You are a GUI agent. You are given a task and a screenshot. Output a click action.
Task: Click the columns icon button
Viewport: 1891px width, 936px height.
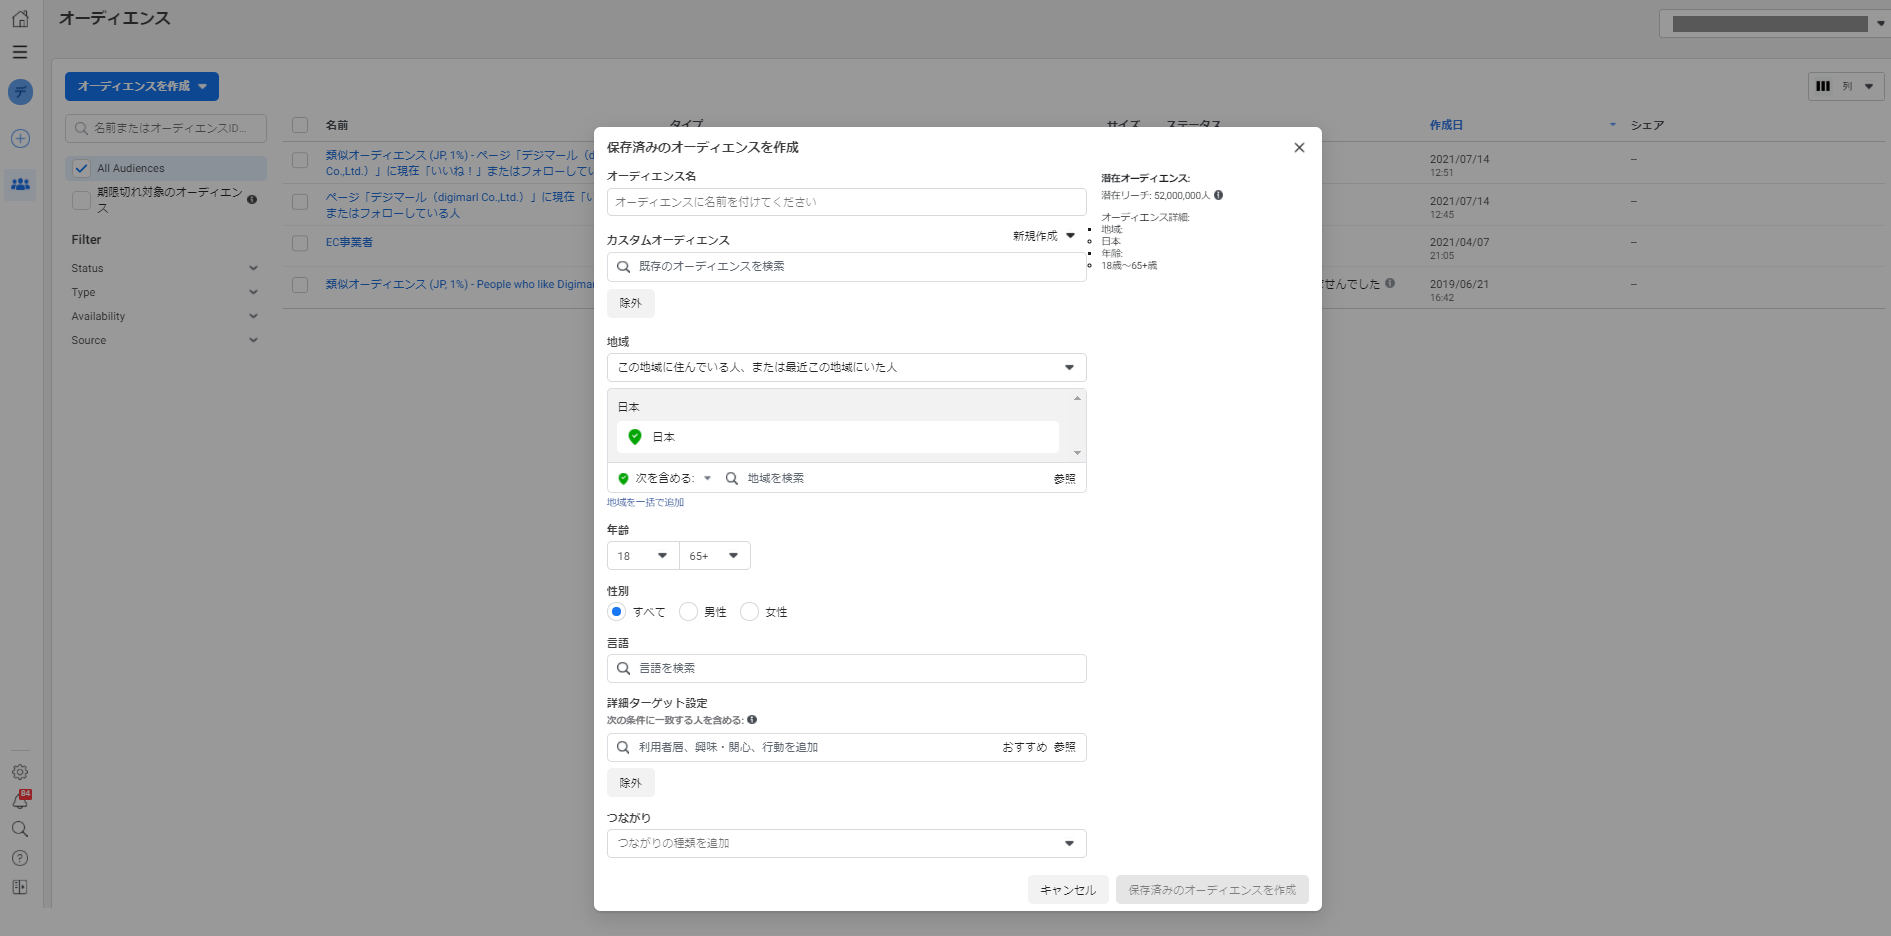coord(1846,86)
